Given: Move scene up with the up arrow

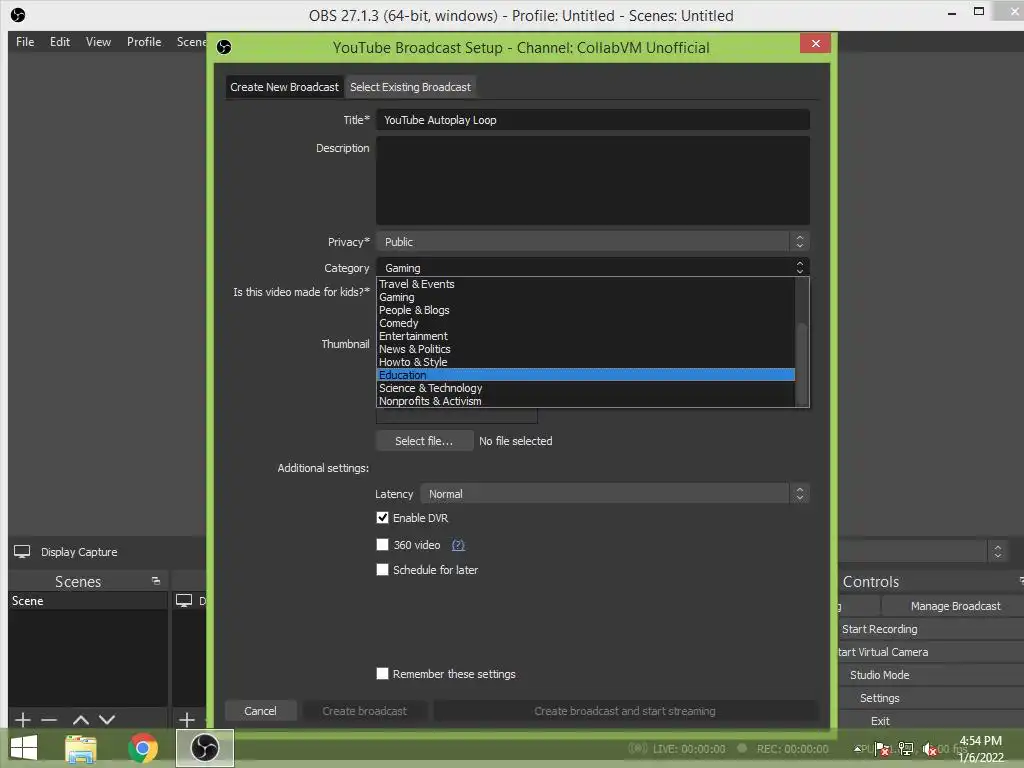Looking at the screenshot, I should point(81,720).
